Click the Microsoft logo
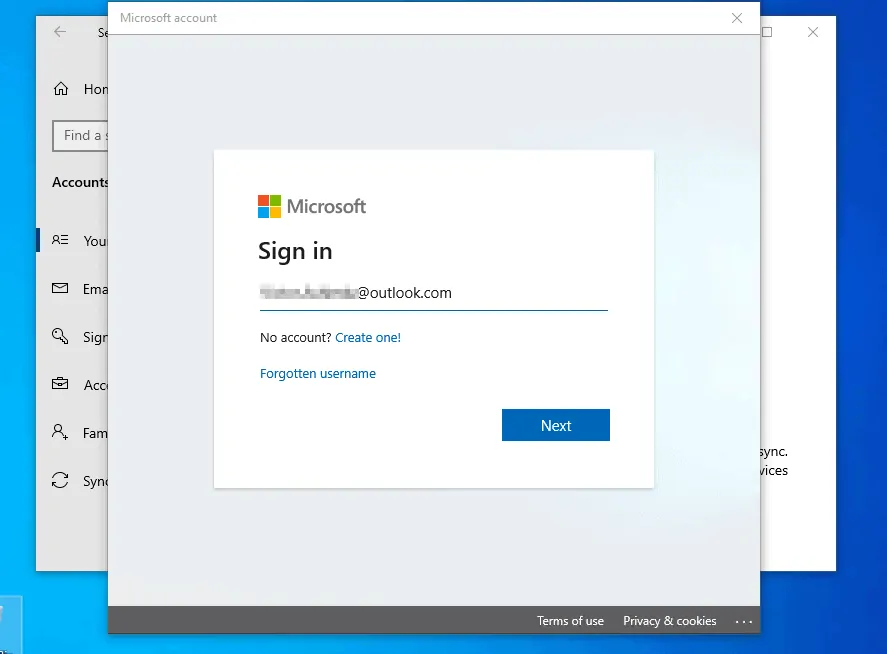 (x=312, y=206)
